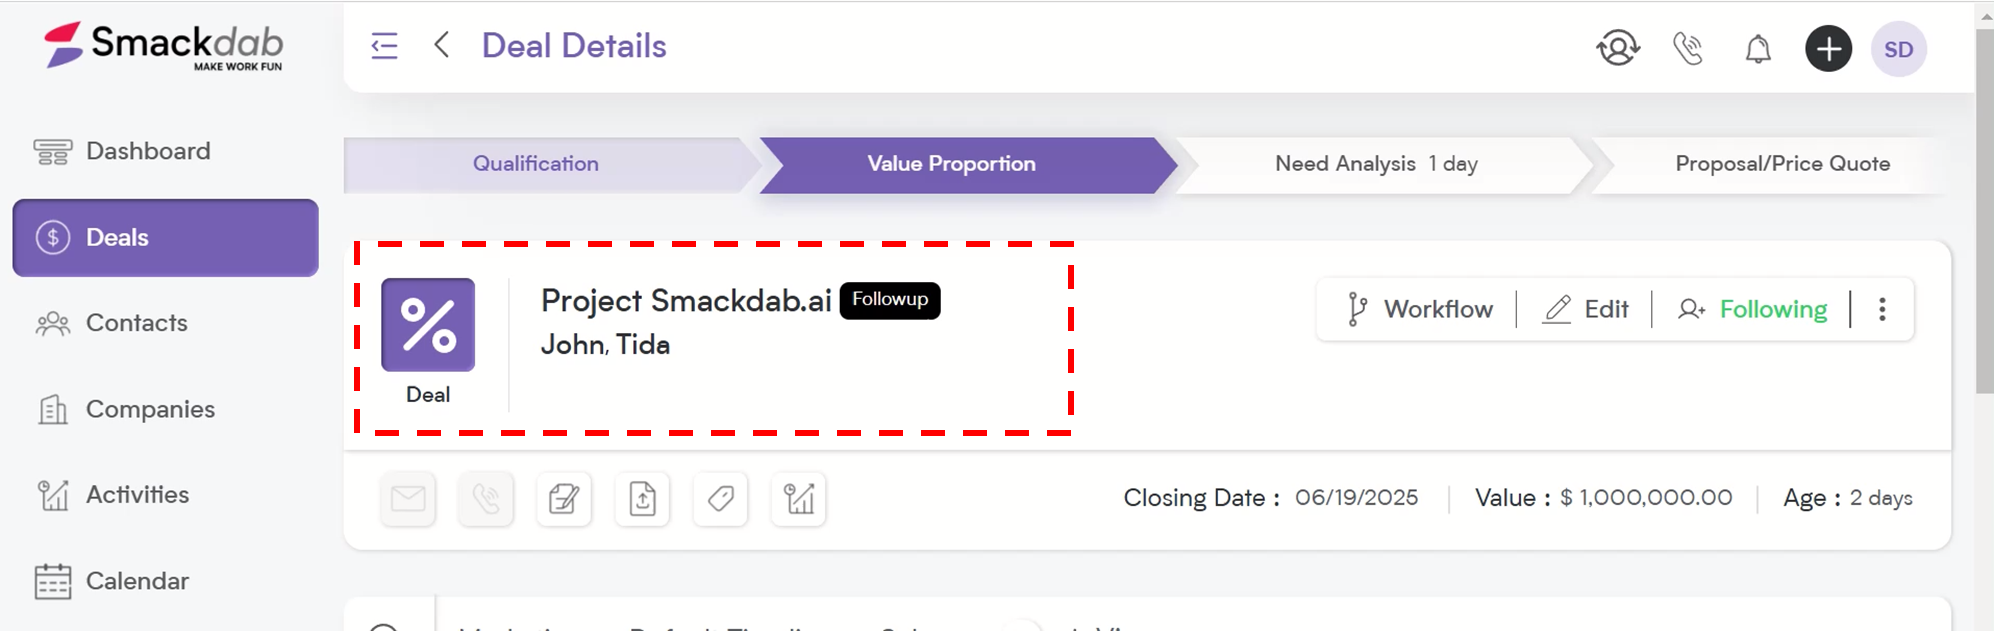Open the SD user profile avatar
Viewport: 1994px width, 631px height.
pyautogui.click(x=1898, y=49)
